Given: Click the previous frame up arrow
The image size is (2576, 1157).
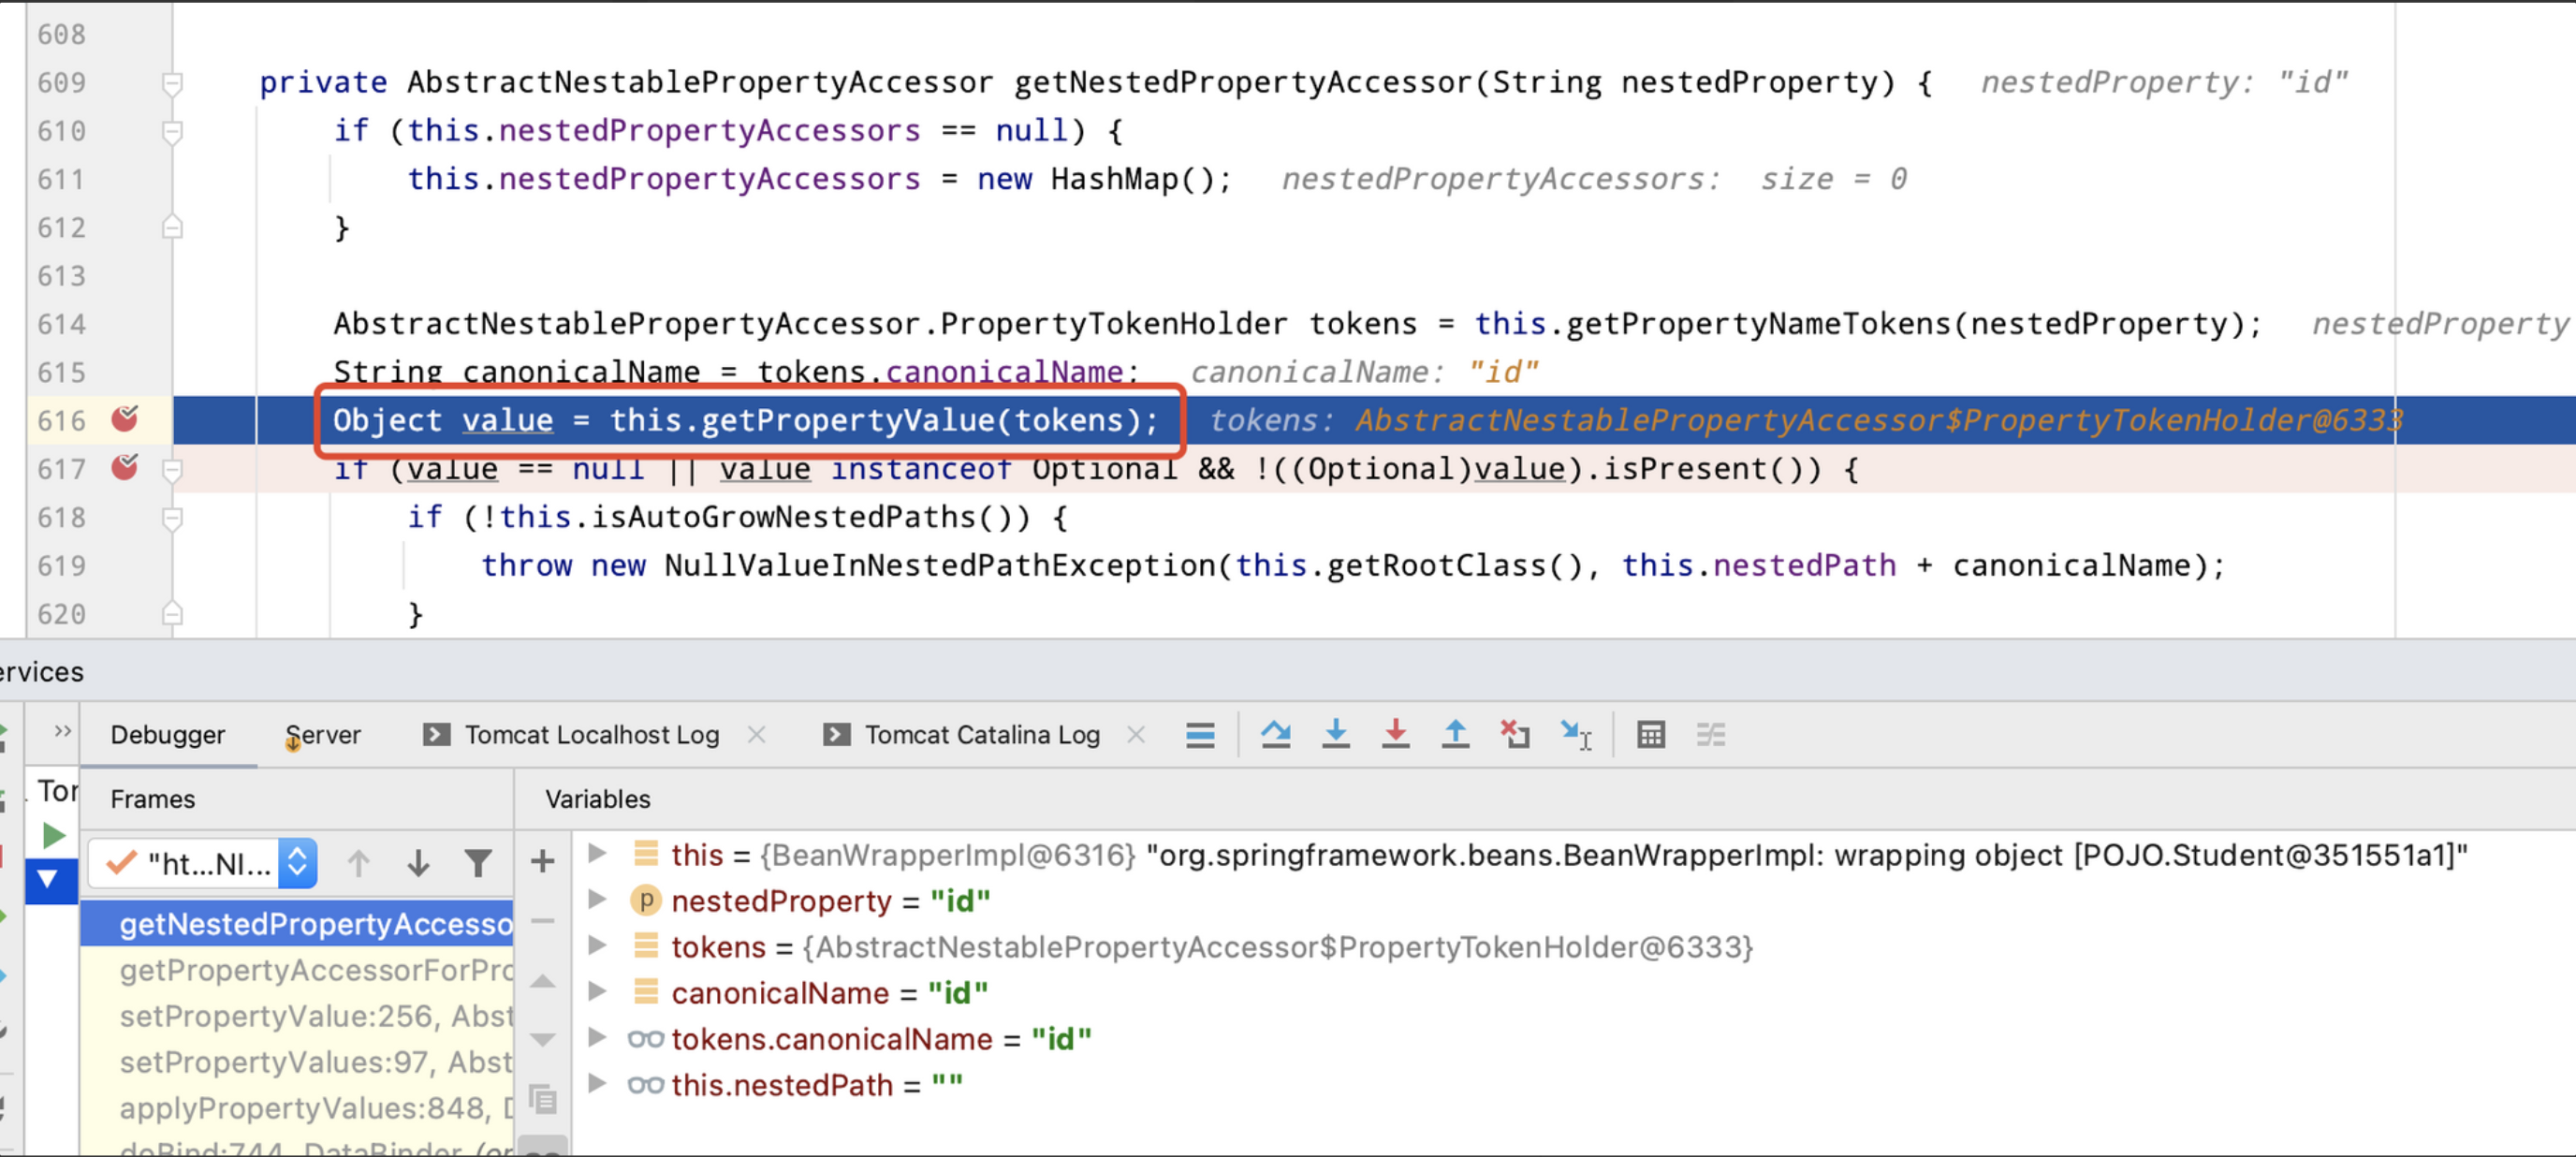Looking at the screenshot, I should [358, 863].
